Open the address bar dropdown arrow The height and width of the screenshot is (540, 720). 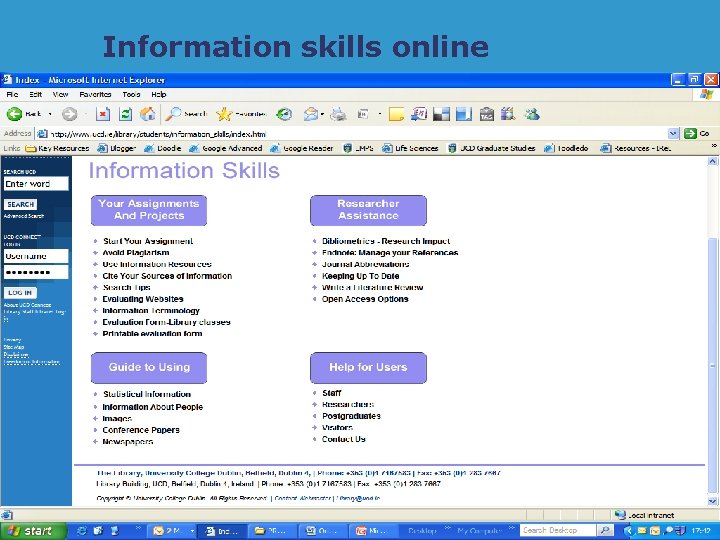tap(673, 134)
